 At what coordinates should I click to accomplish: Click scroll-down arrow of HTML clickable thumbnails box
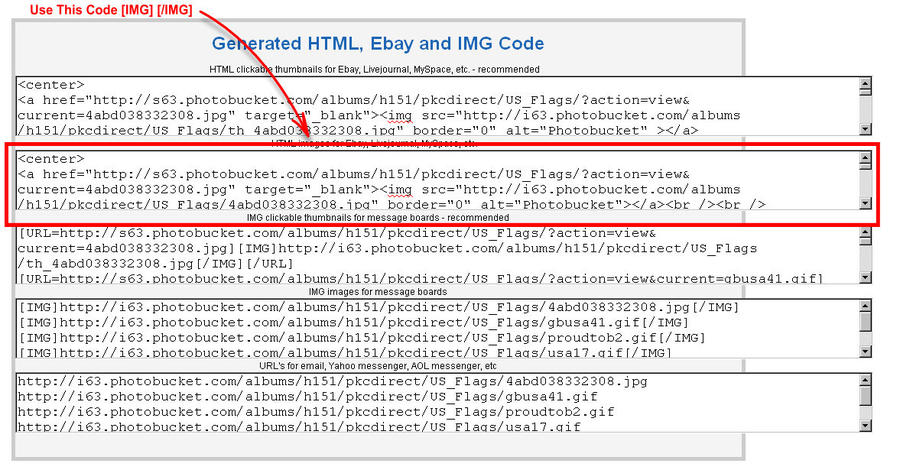865,128
